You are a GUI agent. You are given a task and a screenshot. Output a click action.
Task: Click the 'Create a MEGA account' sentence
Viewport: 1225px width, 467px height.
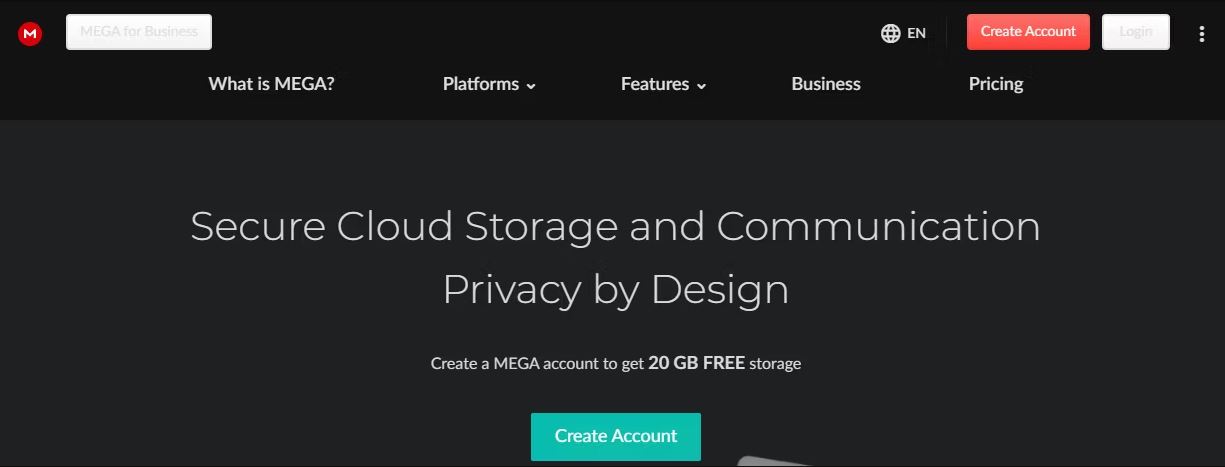pos(616,363)
